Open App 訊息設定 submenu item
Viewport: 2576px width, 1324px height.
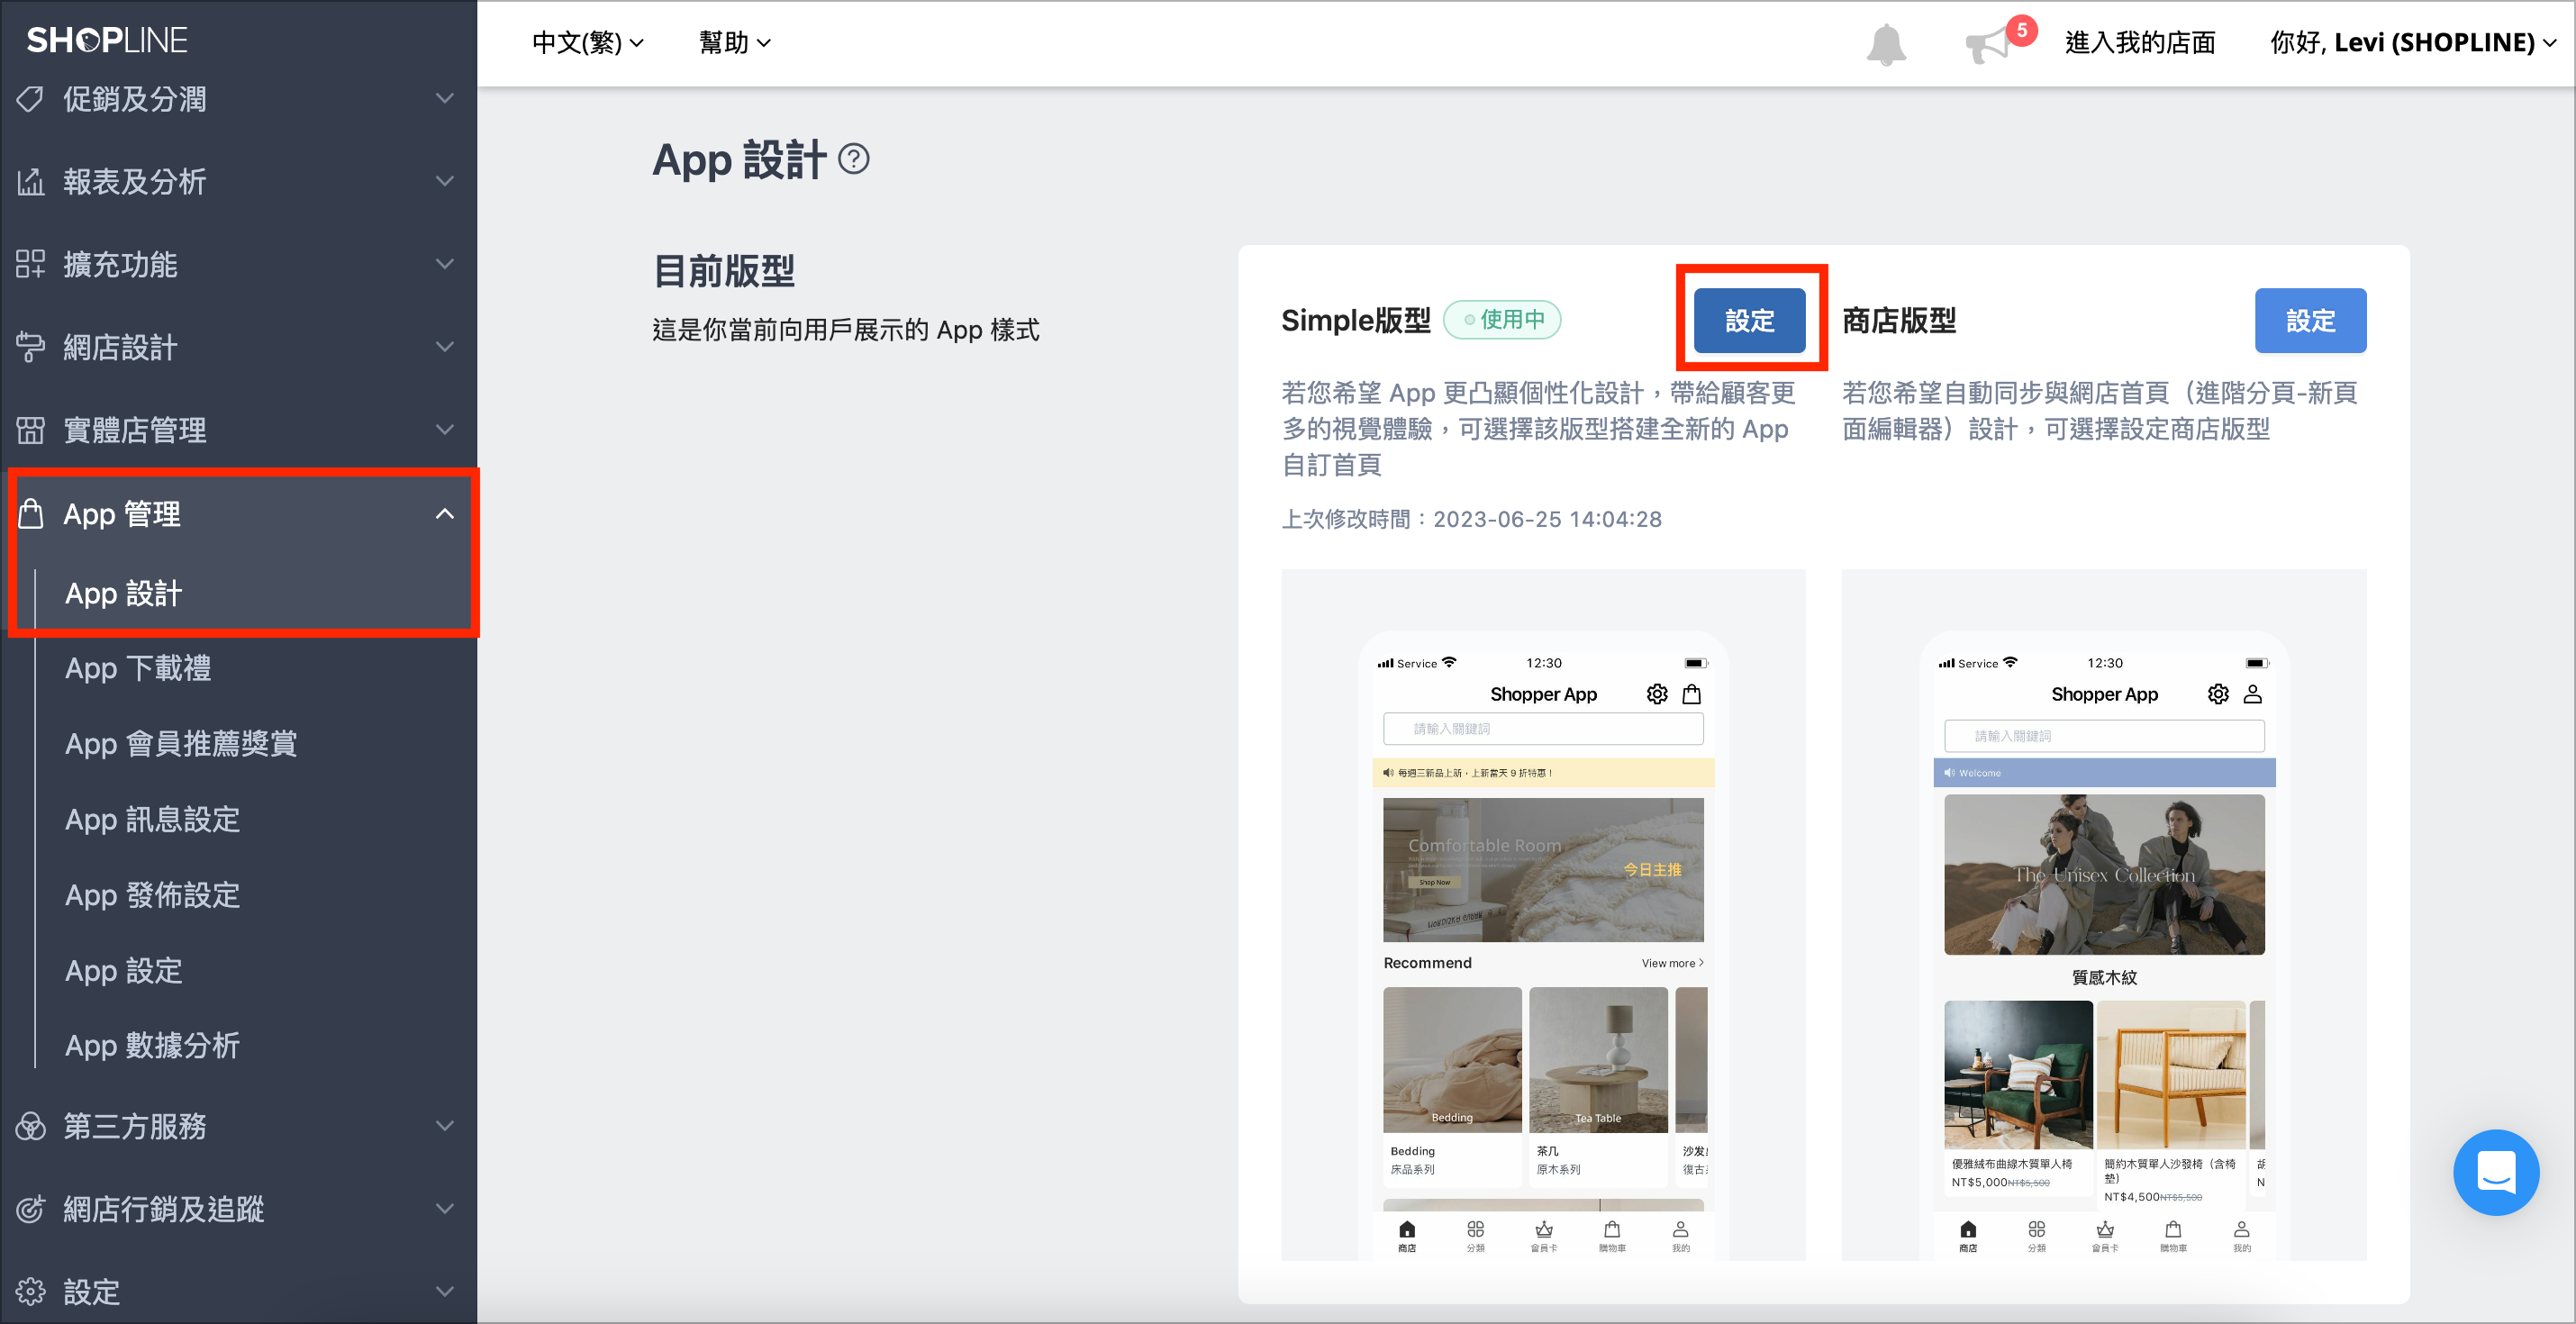[x=152, y=820]
